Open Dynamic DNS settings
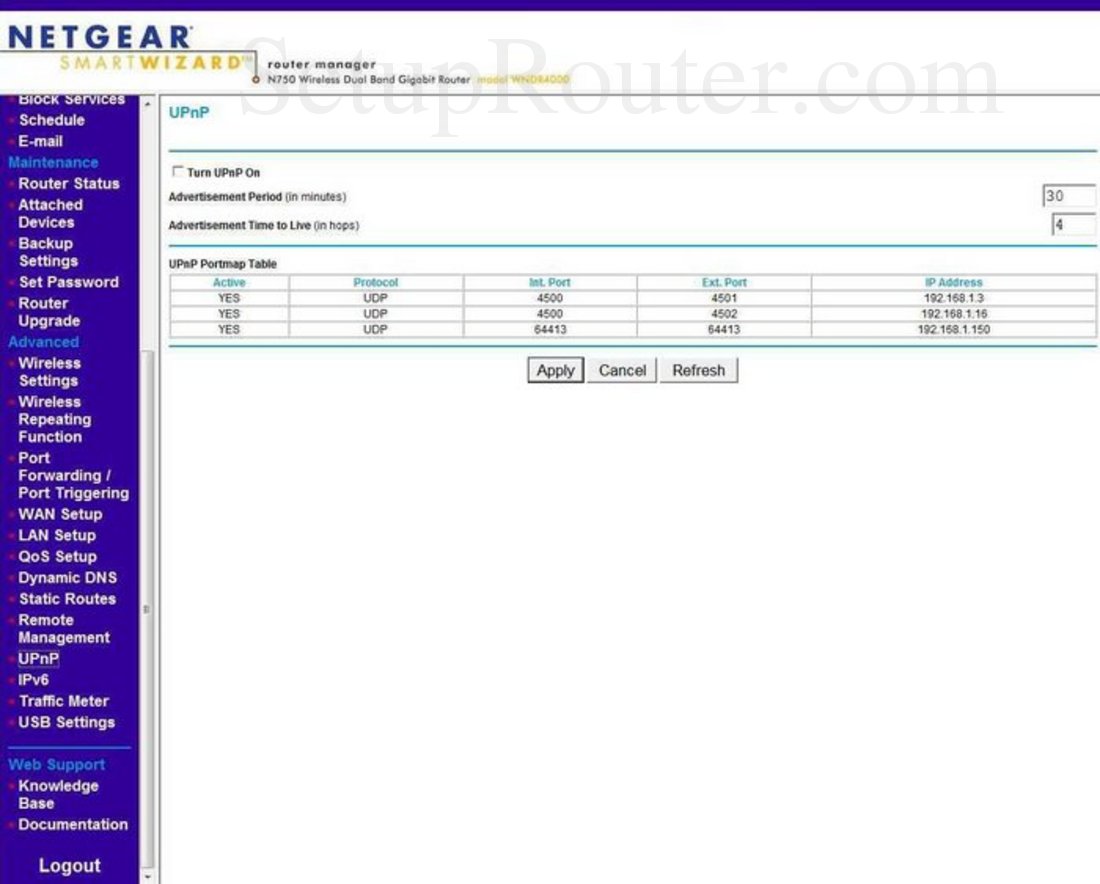This screenshot has height=884, width=1100. click(67, 577)
